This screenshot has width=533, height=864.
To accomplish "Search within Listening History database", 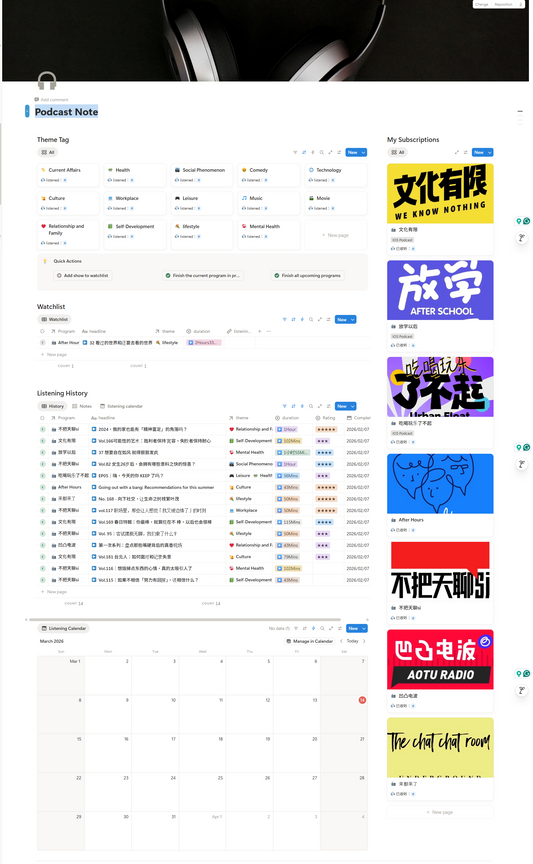I will coord(311,406).
